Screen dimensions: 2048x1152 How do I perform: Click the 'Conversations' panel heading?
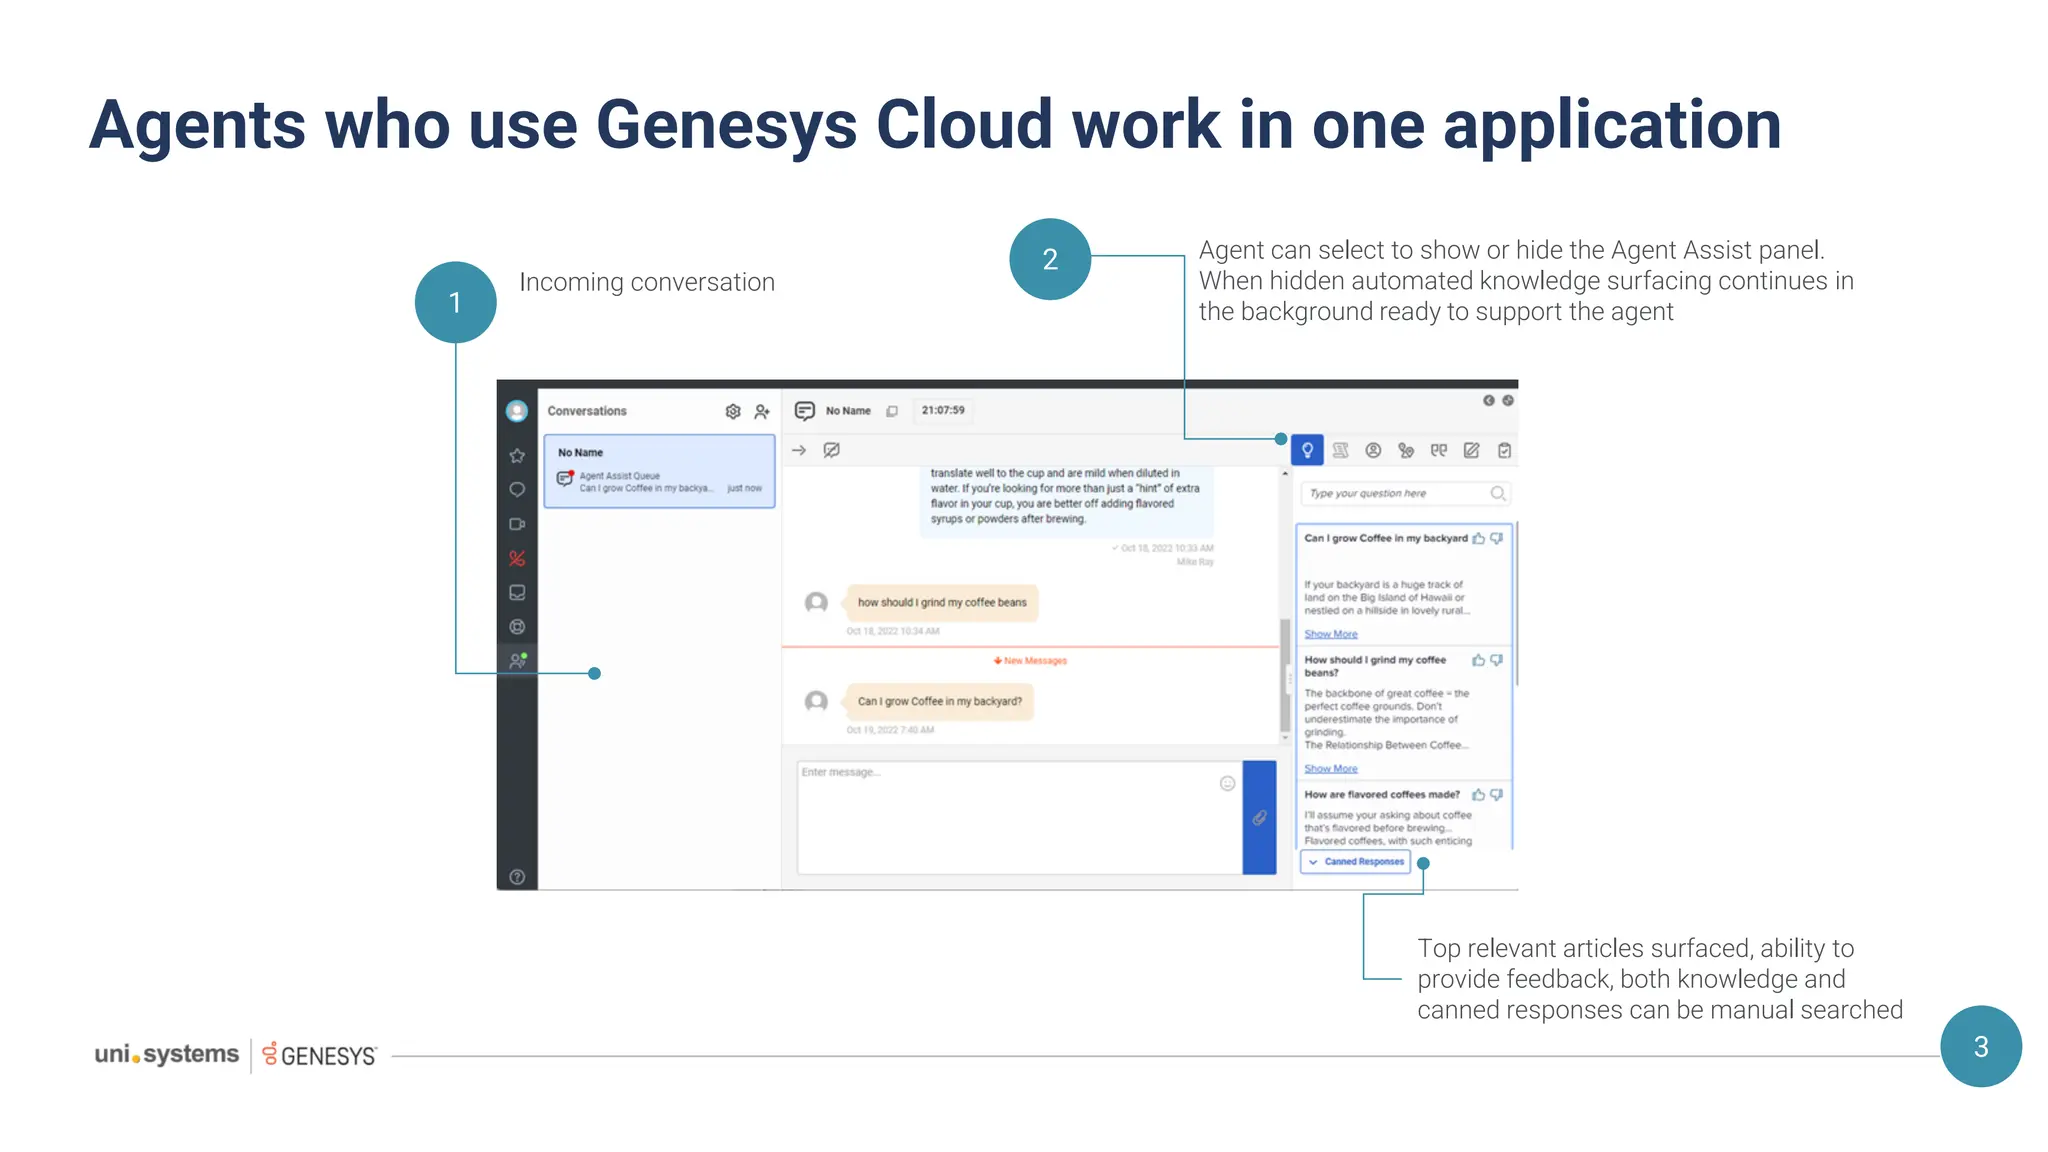[x=587, y=411]
